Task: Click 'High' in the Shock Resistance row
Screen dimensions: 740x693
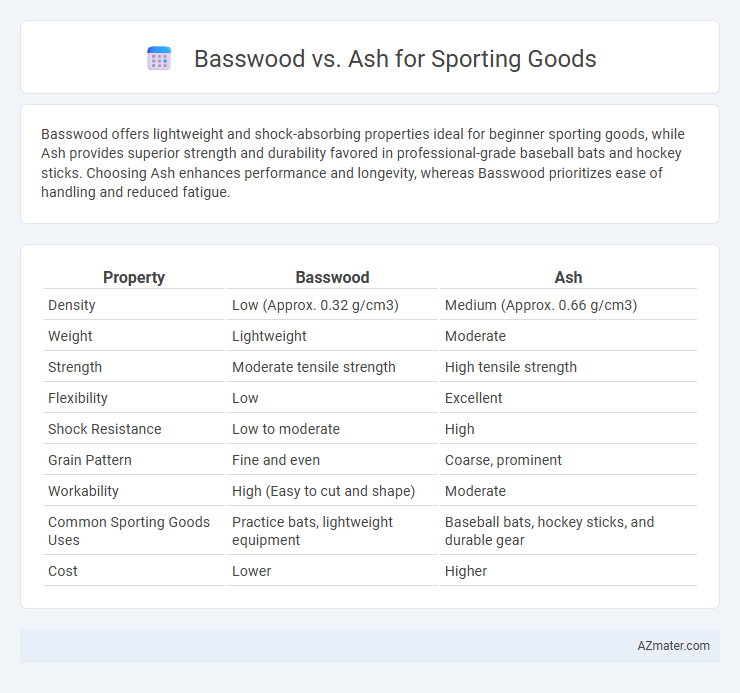Action: point(460,429)
